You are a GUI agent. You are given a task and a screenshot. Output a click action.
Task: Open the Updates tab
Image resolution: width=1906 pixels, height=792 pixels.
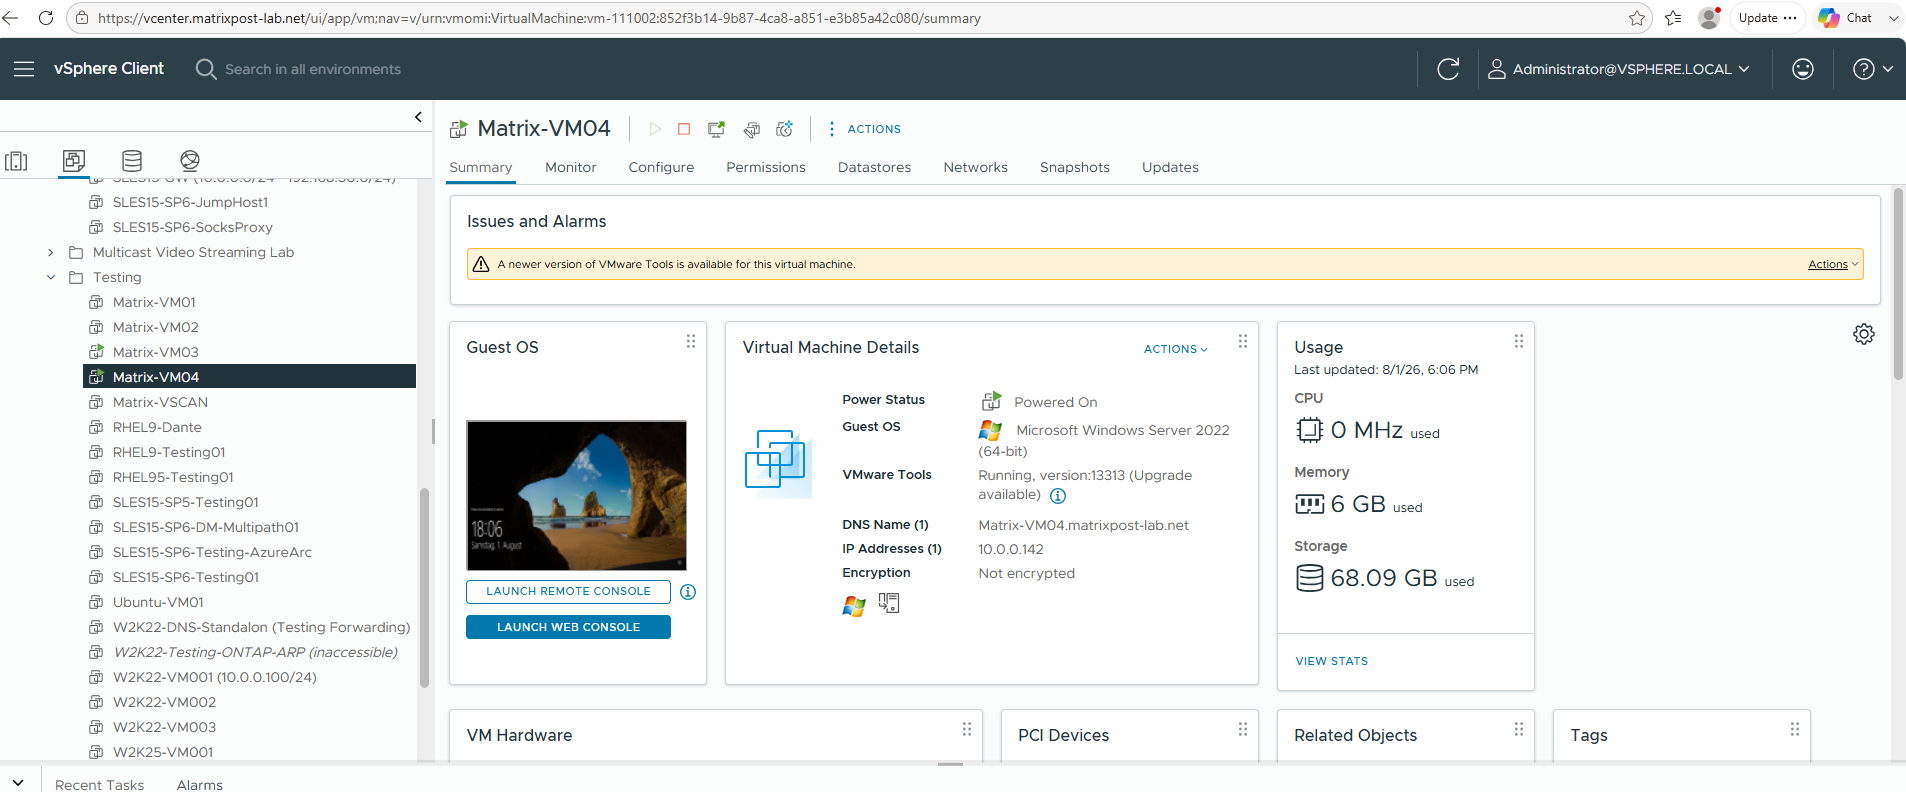click(x=1170, y=167)
